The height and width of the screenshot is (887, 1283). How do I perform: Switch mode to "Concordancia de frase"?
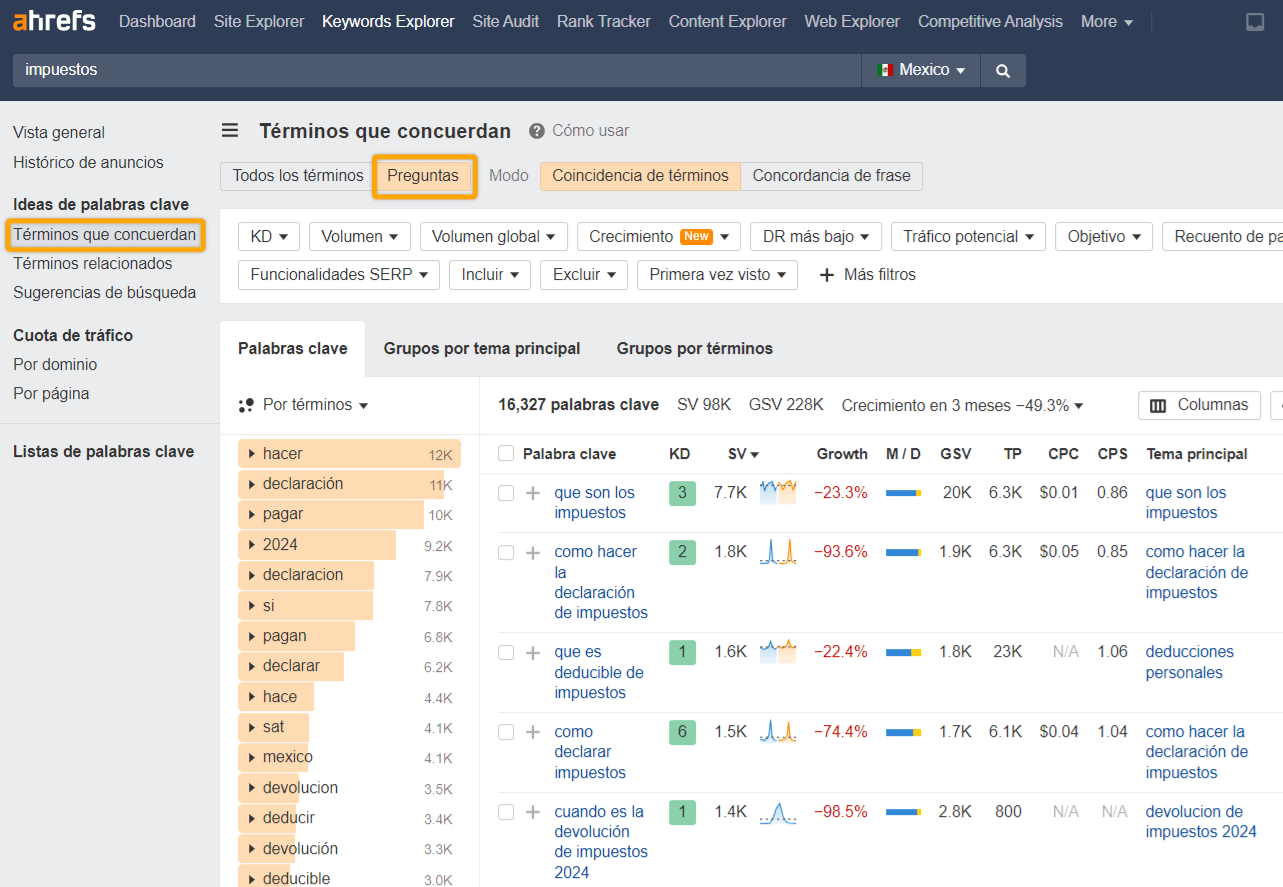[831, 175]
